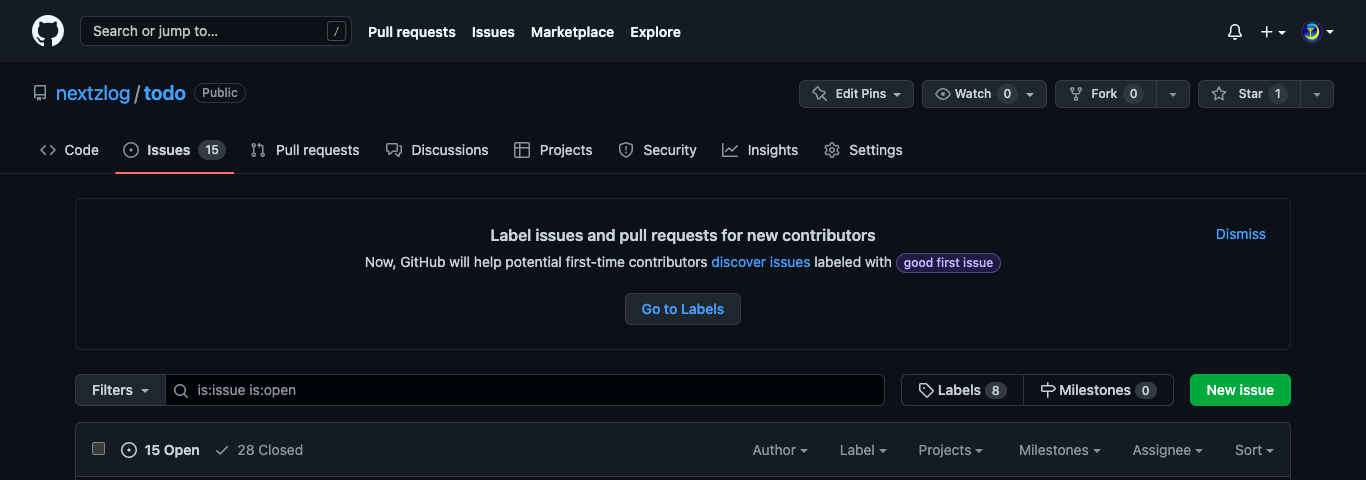This screenshot has height=480, width=1366.
Task: Follow the discover issues link
Action: (761, 263)
